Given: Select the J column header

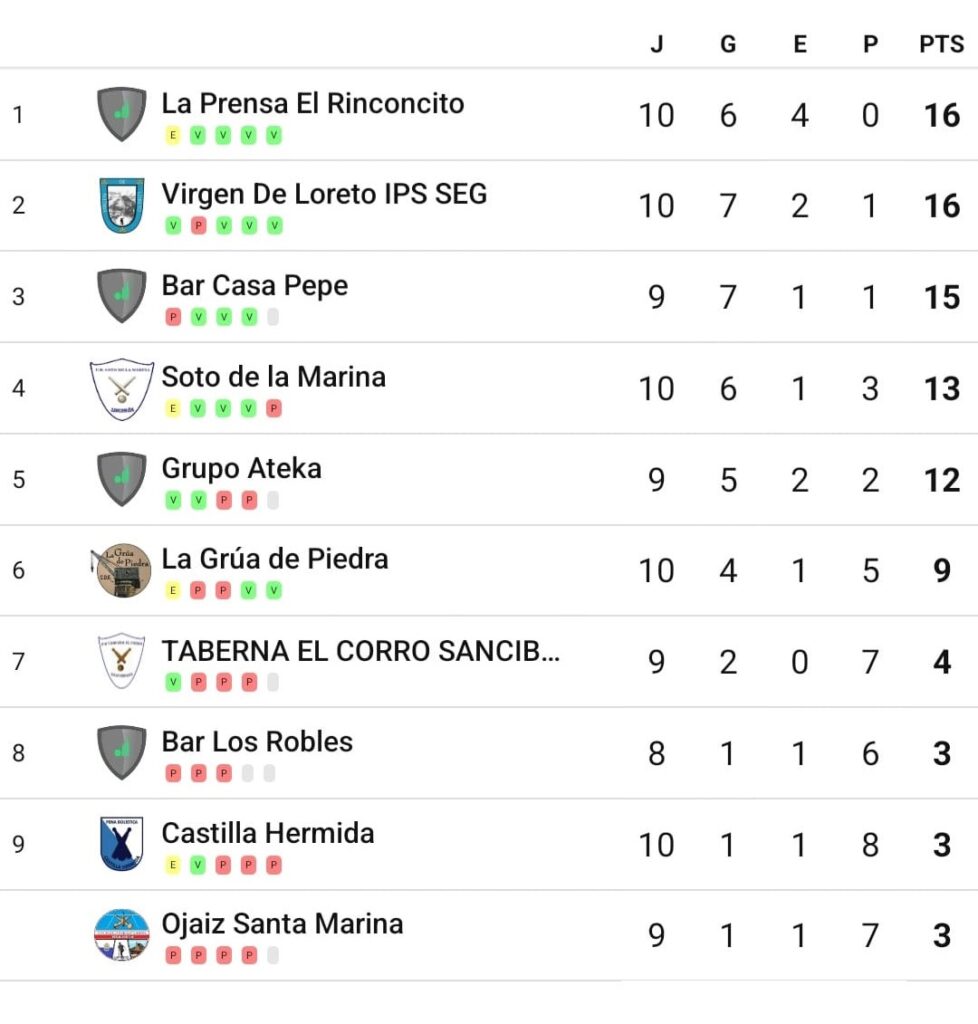Looking at the screenshot, I should click(657, 44).
